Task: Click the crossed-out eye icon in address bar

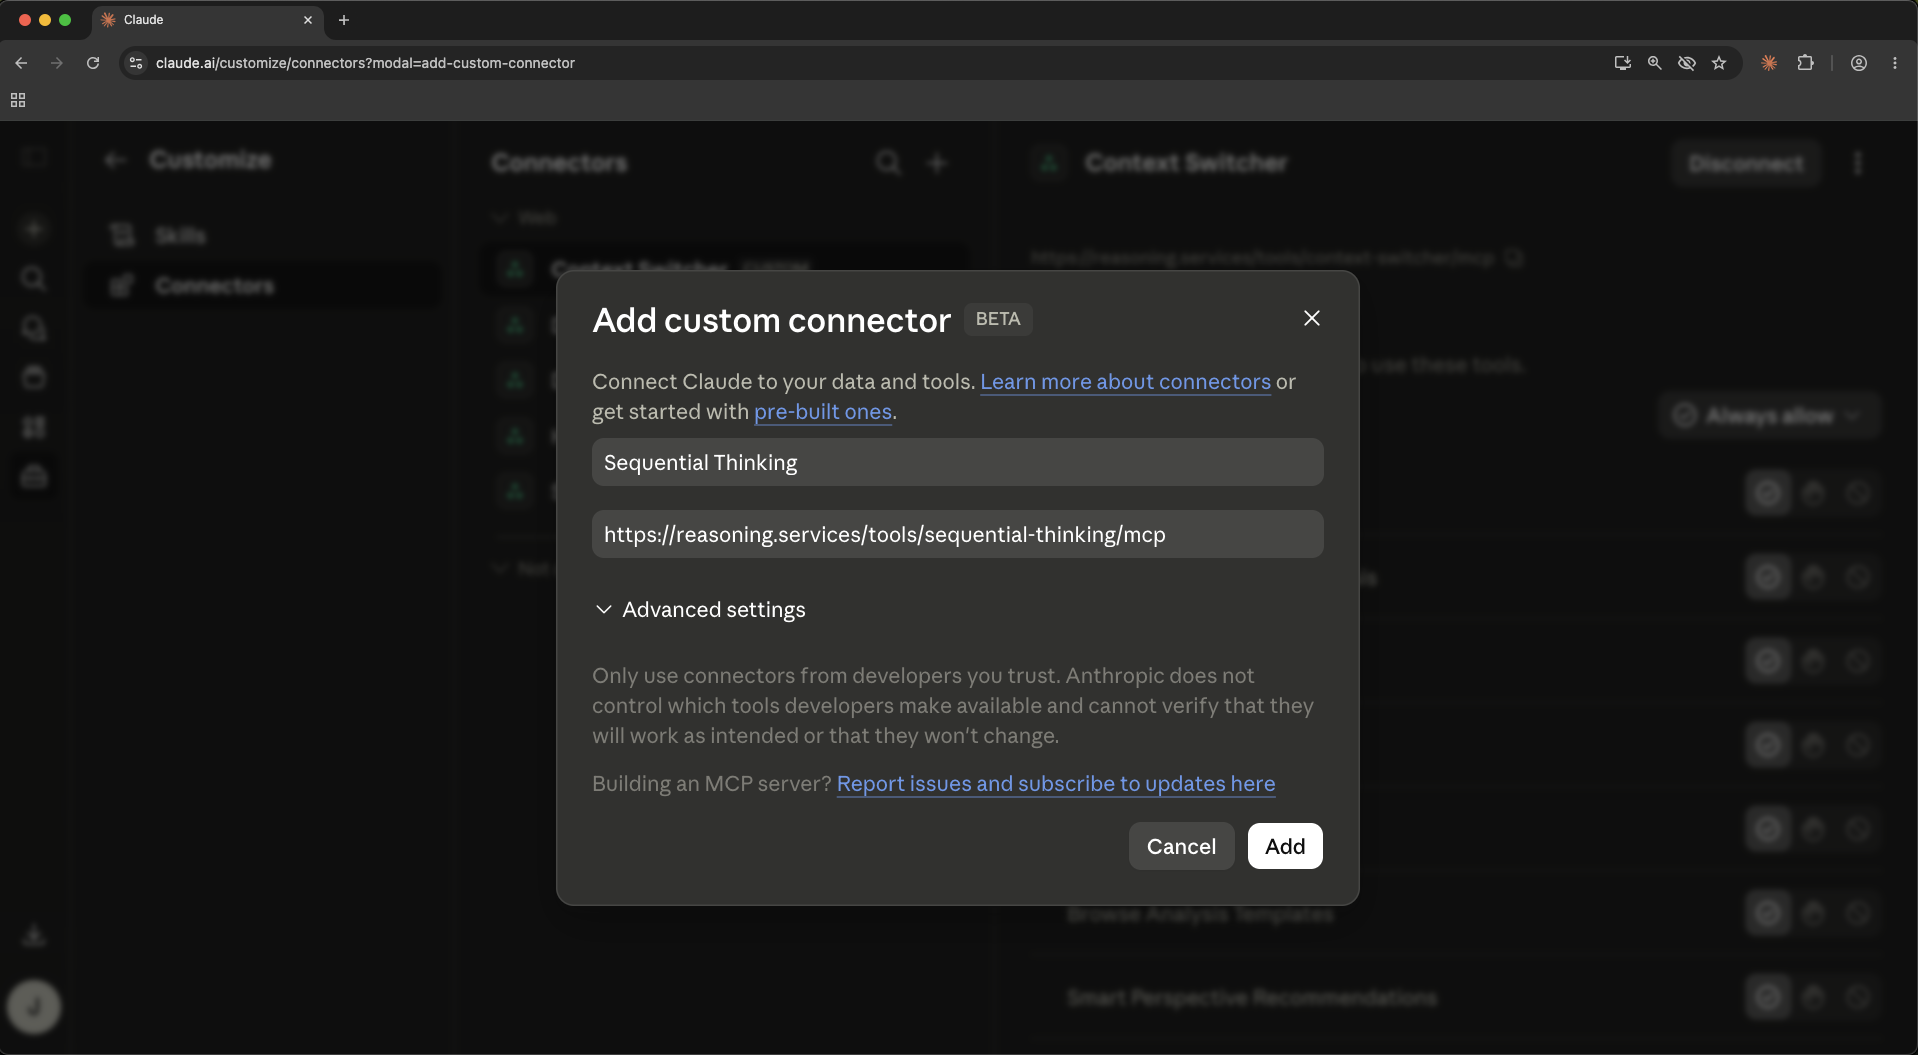Action: point(1686,63)
